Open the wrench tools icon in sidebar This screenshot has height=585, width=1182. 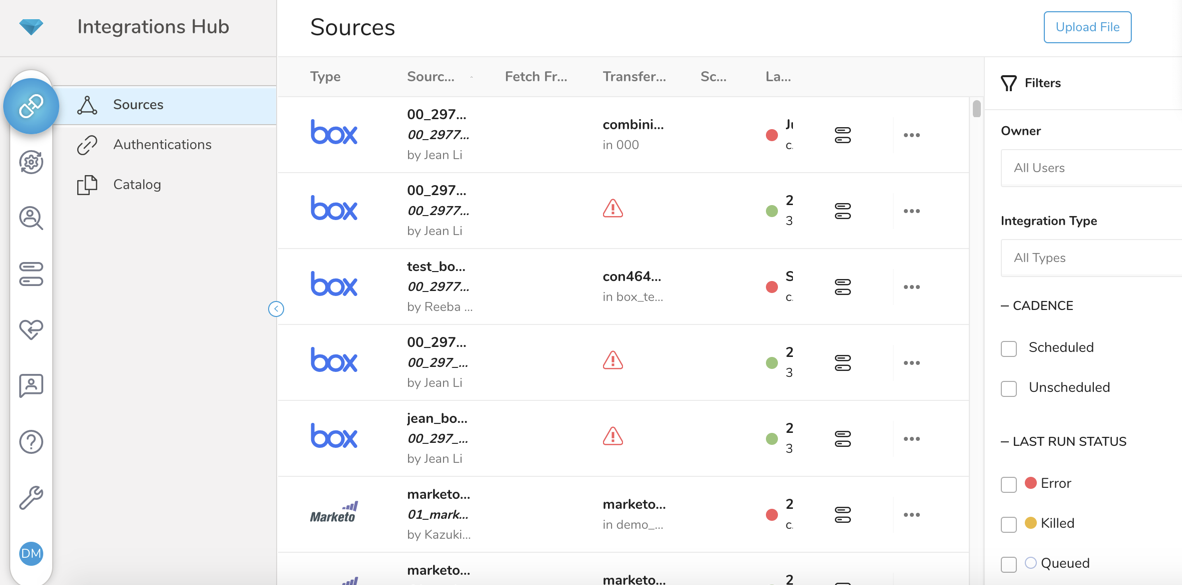click(31, 498)
